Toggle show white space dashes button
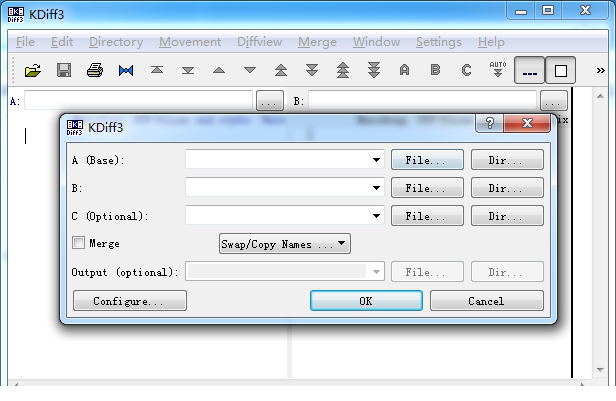616x401 pixels. click(x=530, y=71)
